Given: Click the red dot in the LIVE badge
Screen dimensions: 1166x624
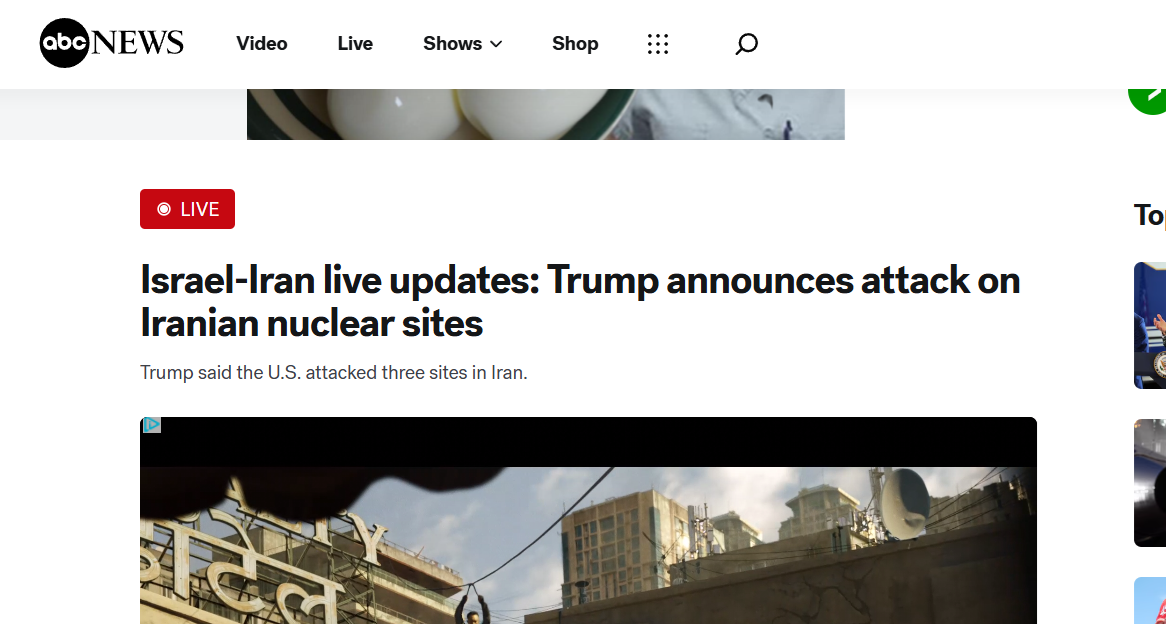Looking at the screenshot, I should [x=164, y=209].
